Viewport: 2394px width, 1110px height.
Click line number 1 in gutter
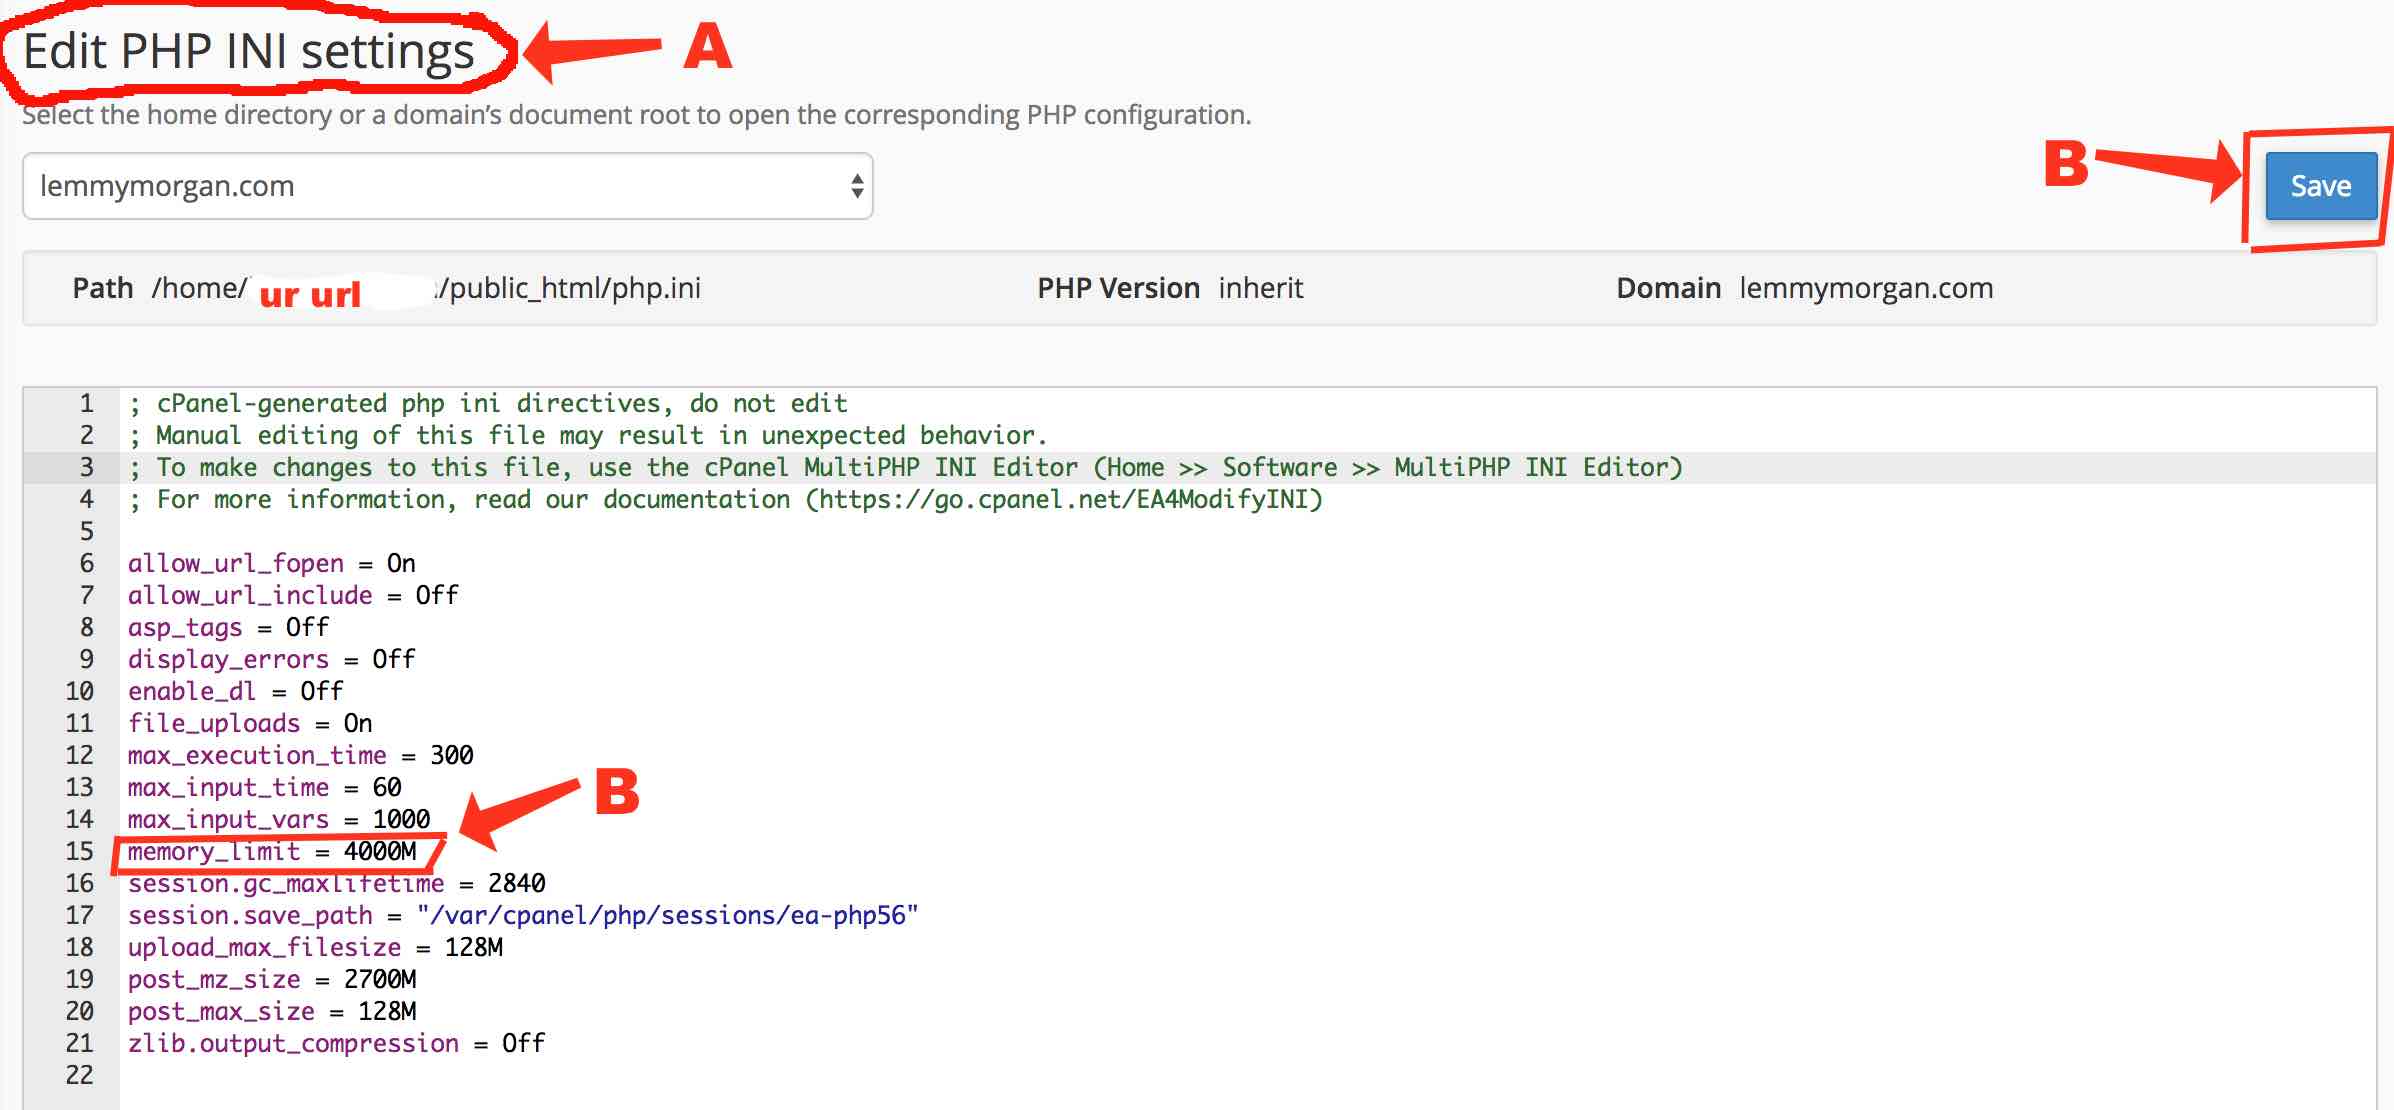[x=86, y=403]
